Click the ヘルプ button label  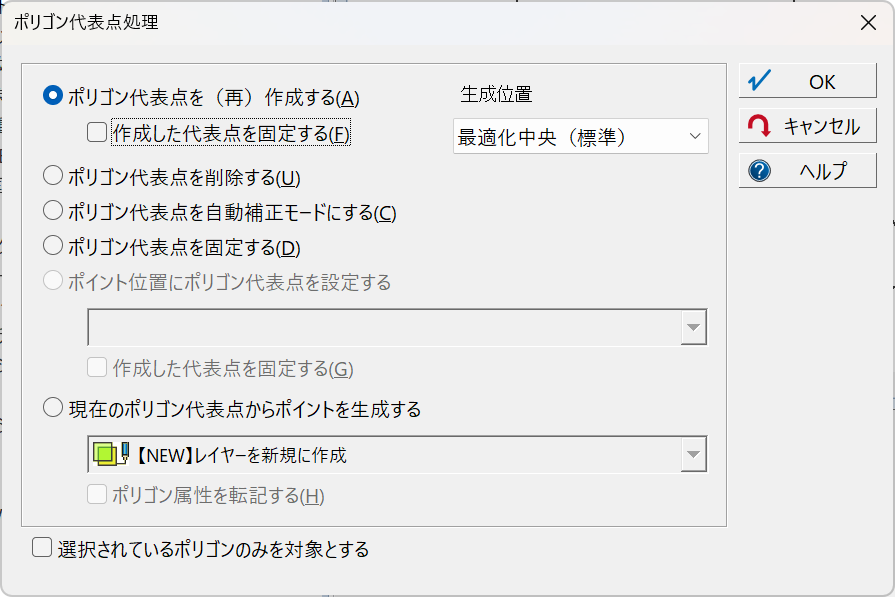[x=823, y=171]
